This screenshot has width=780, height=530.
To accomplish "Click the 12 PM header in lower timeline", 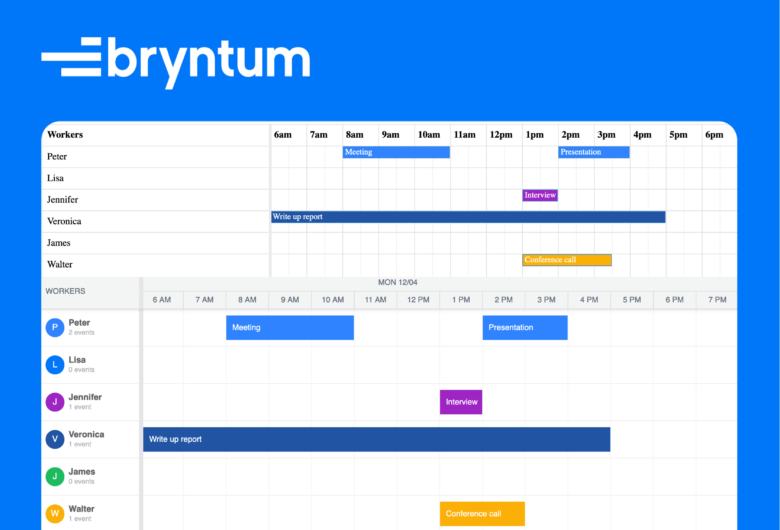I will pyautogui.click(x=418, y=300).
